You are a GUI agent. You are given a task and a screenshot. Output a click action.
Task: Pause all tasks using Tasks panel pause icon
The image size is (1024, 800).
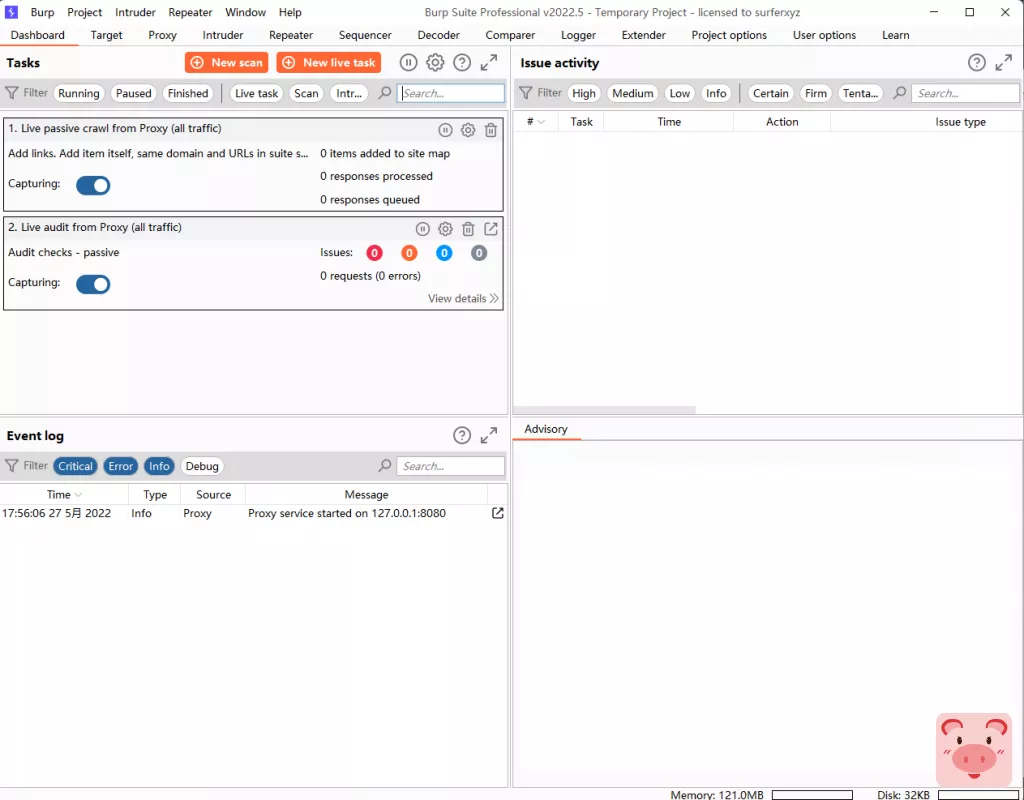(409, 62)
